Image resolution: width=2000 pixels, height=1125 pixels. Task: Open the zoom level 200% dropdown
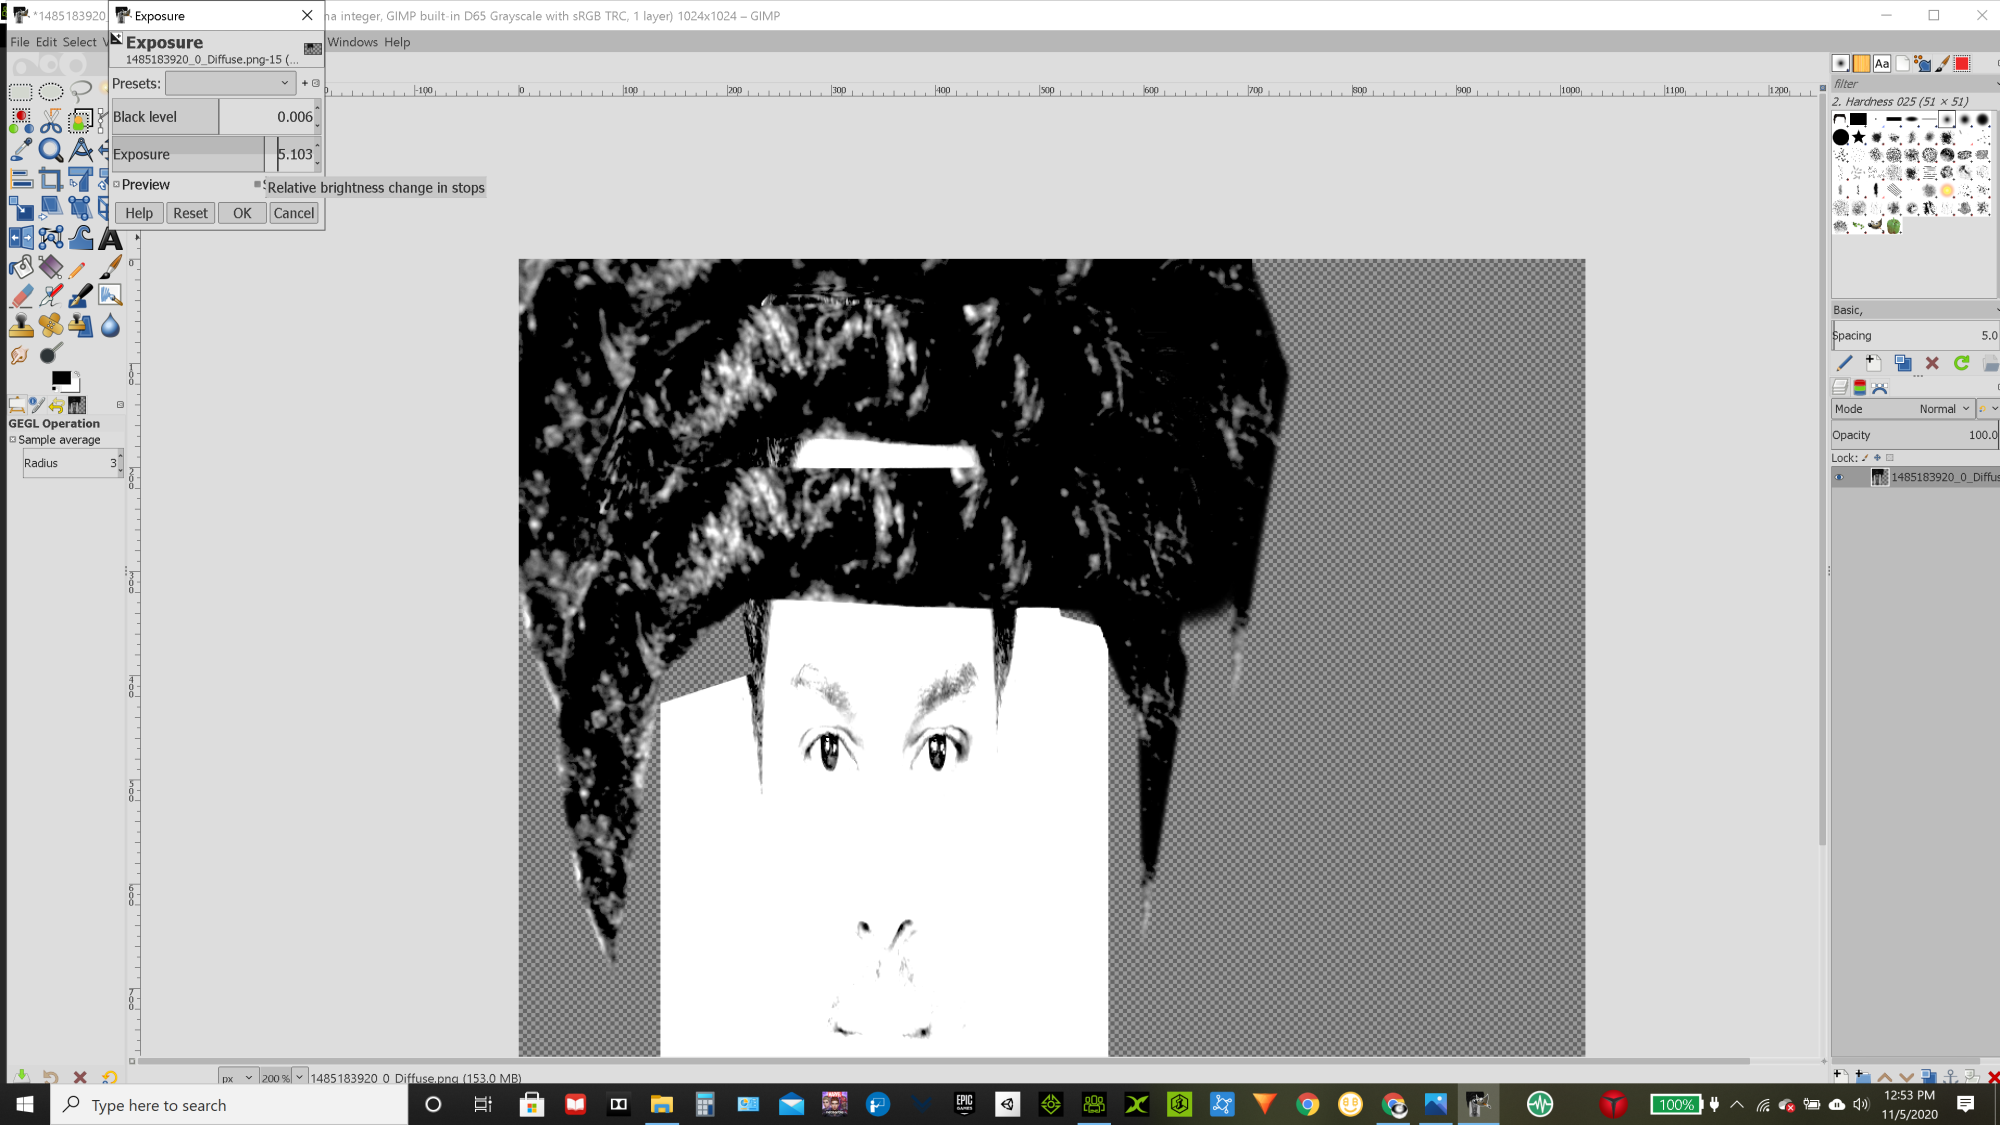point(299,1077)
